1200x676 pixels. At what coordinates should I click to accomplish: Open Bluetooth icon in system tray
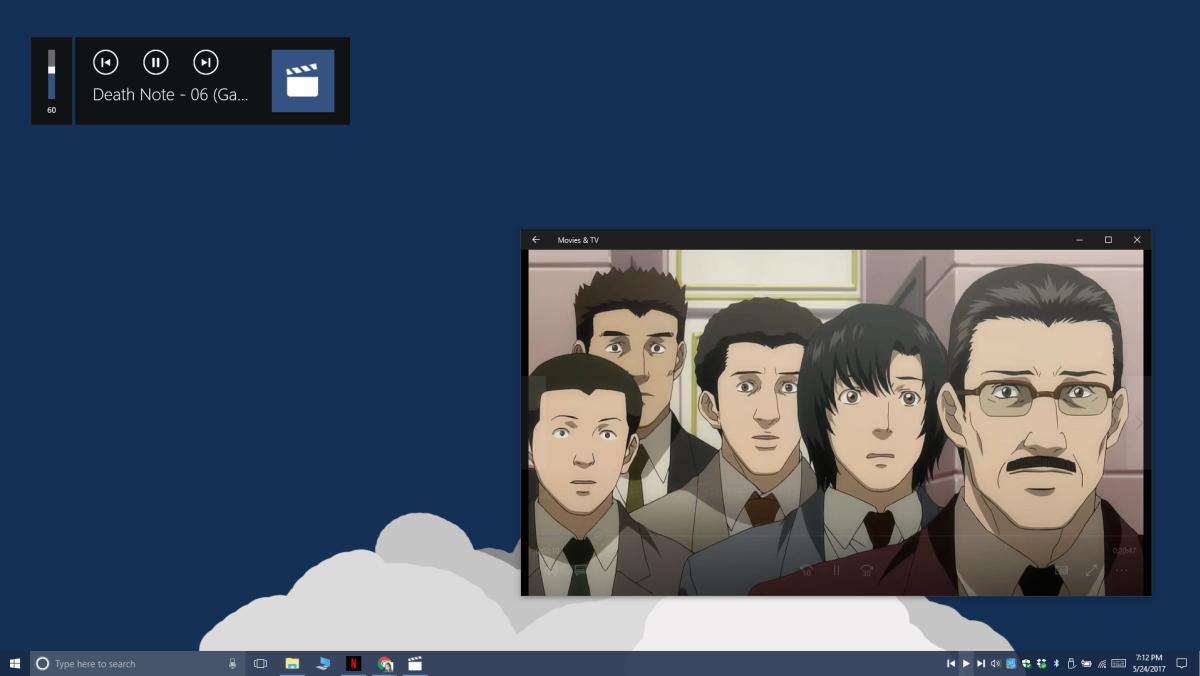1056,663
